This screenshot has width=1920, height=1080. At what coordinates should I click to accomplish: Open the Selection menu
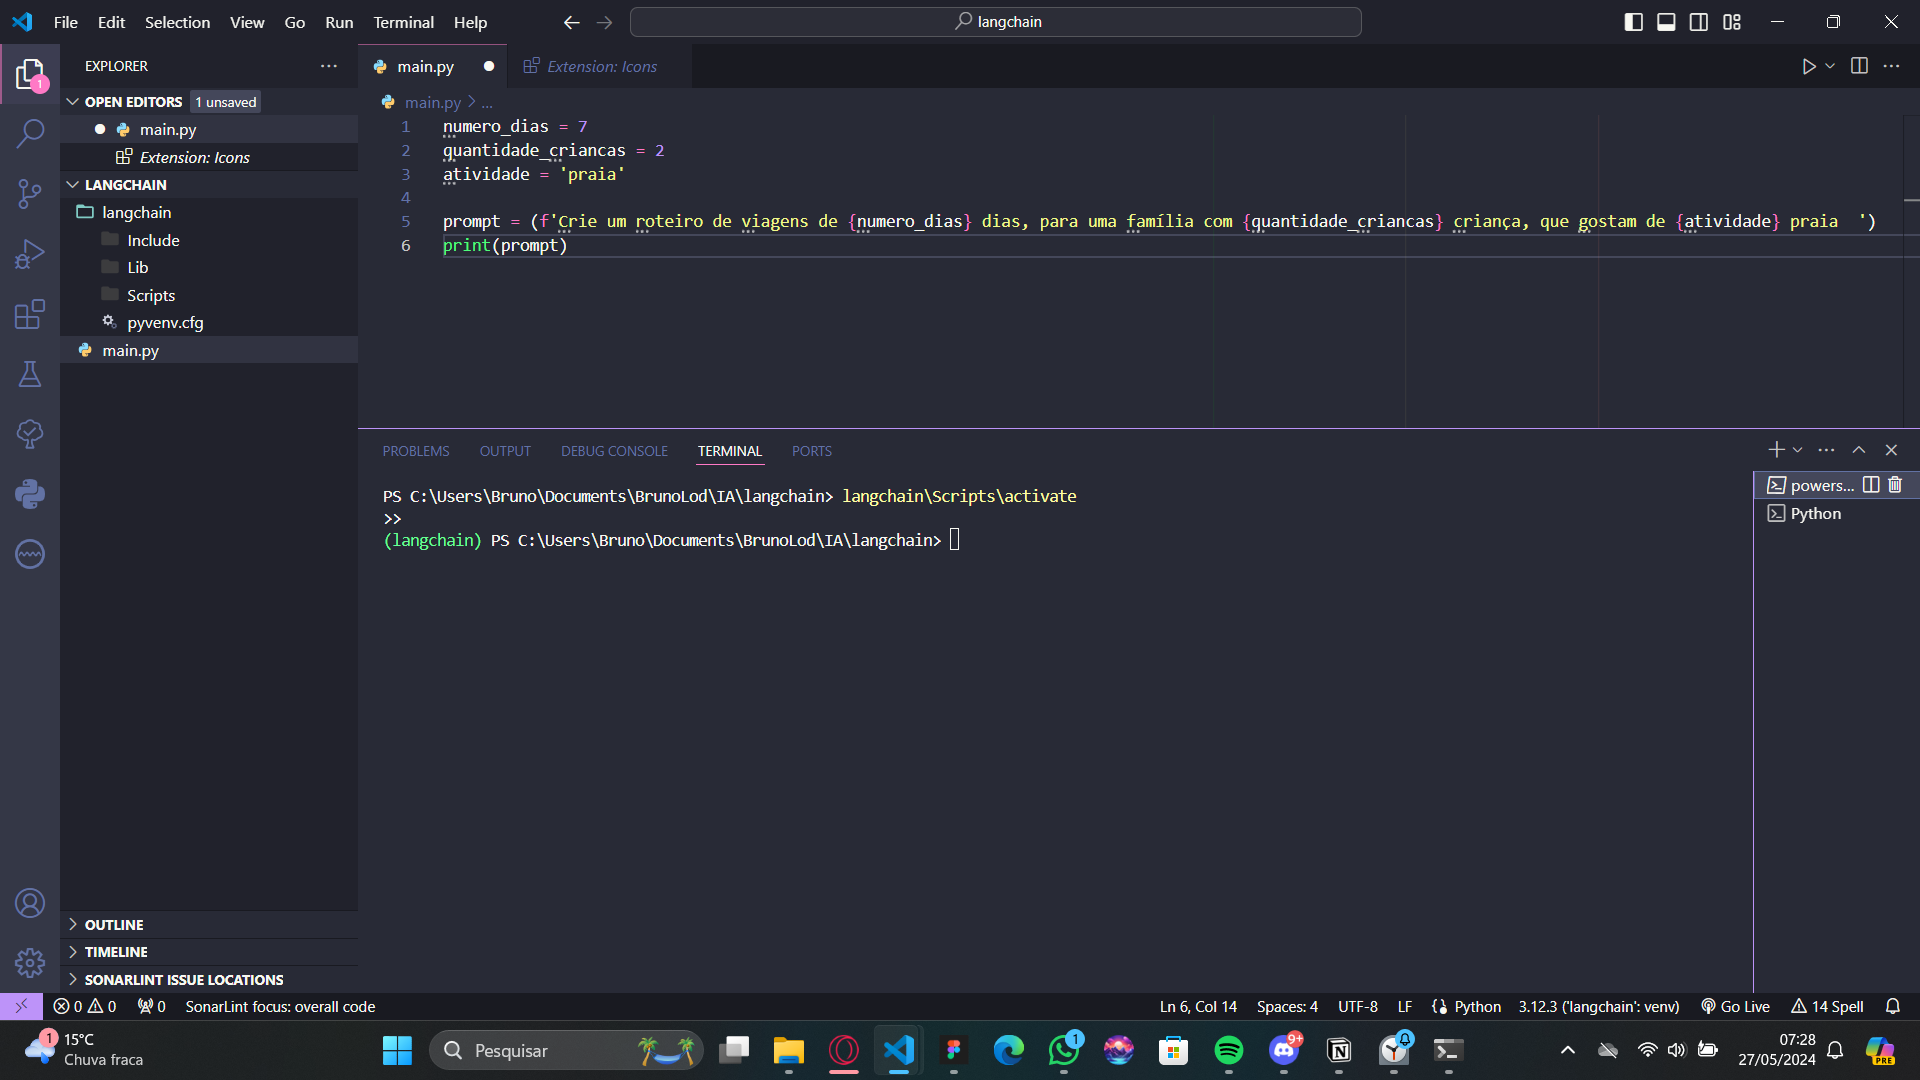[x=177, y=22]
